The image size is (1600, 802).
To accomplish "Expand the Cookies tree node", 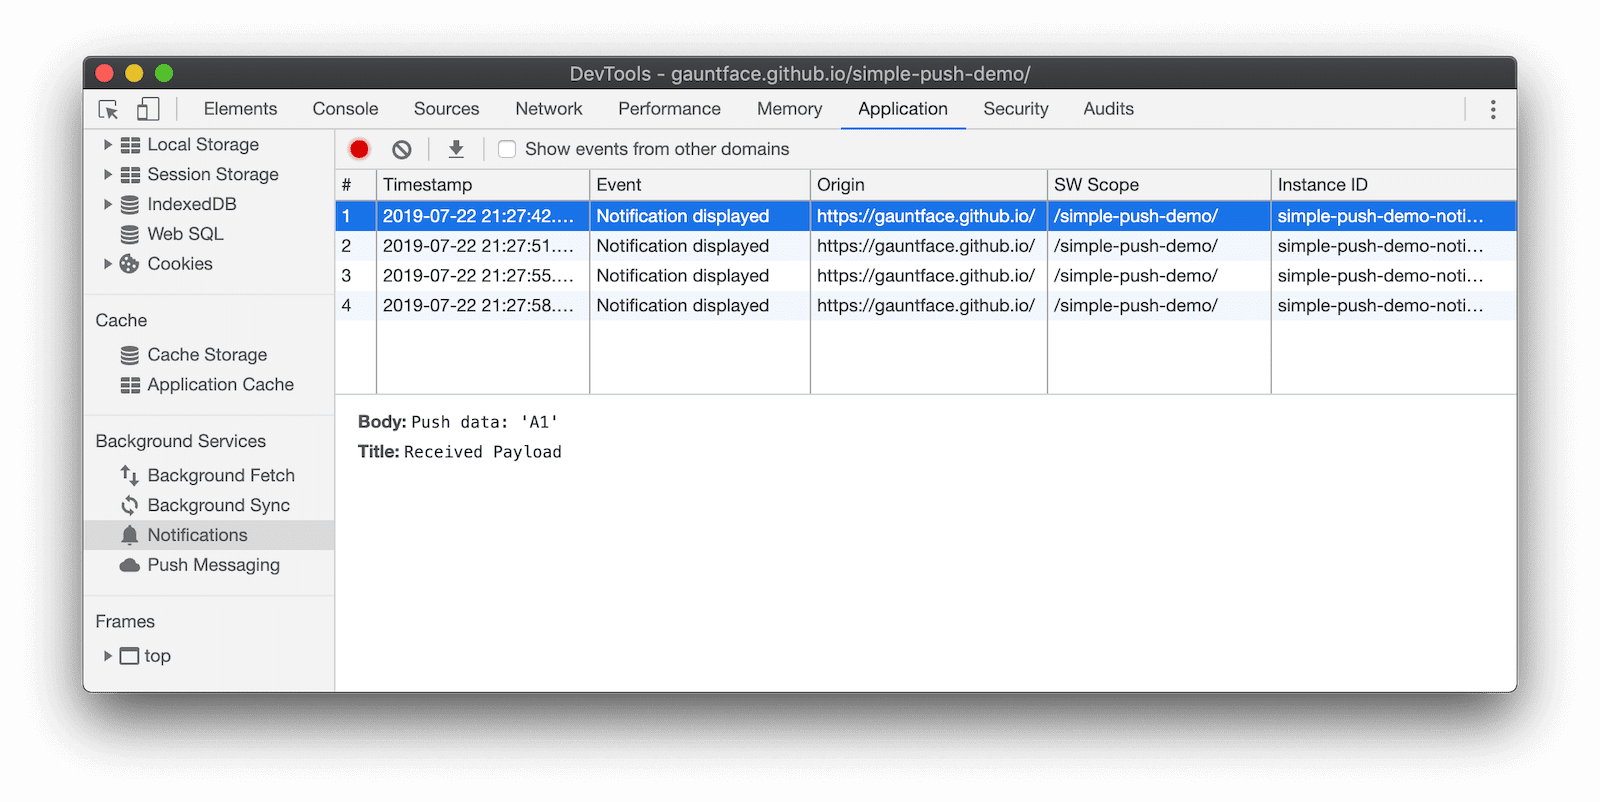I will [108, 264].
